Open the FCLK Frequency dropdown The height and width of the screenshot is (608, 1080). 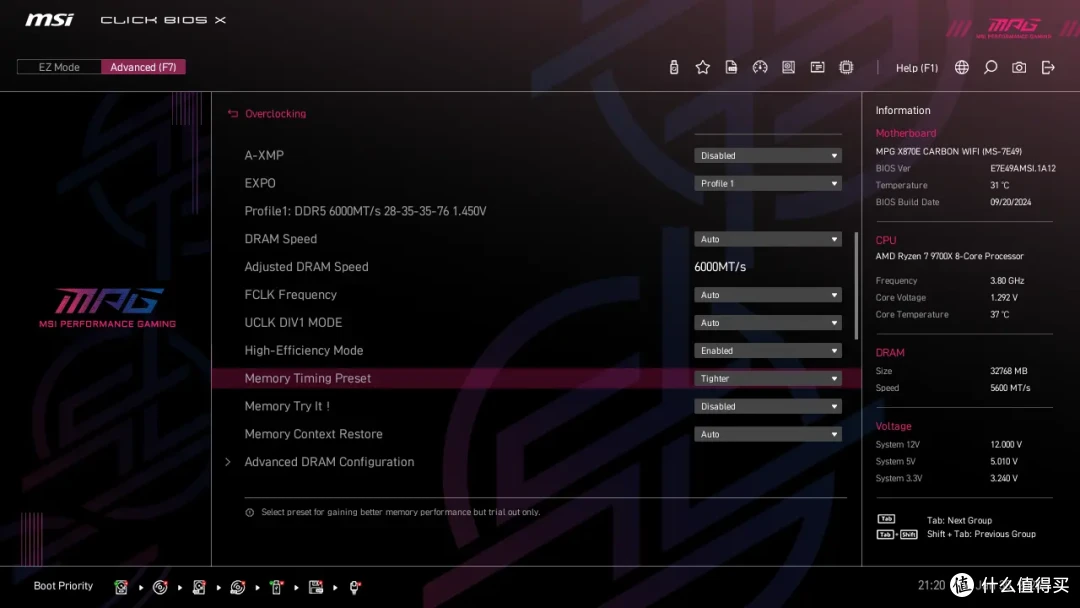[x=767, y=295]
